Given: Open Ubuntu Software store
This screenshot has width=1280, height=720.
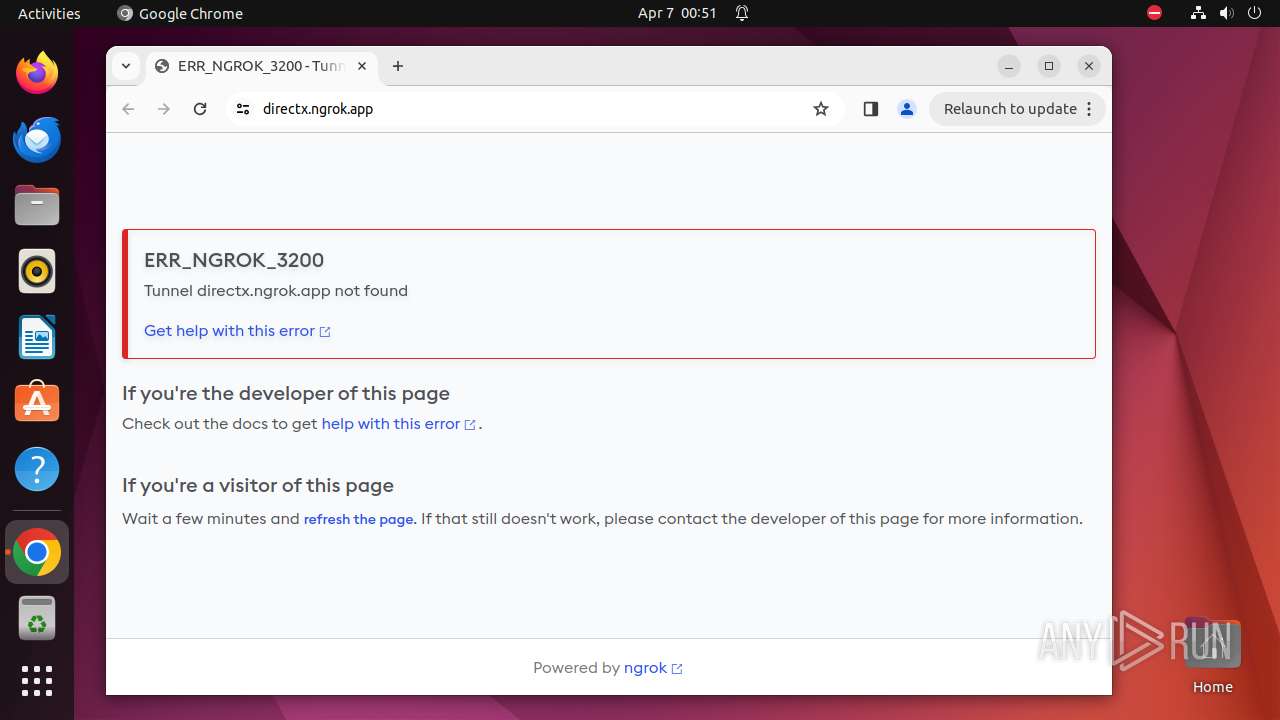Looking at the screenshot, I should tap(37, 403).
